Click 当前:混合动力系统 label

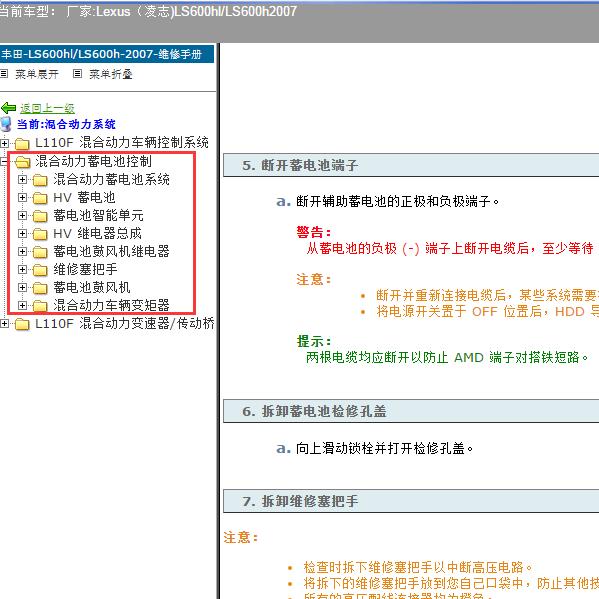tap(66, 124)
